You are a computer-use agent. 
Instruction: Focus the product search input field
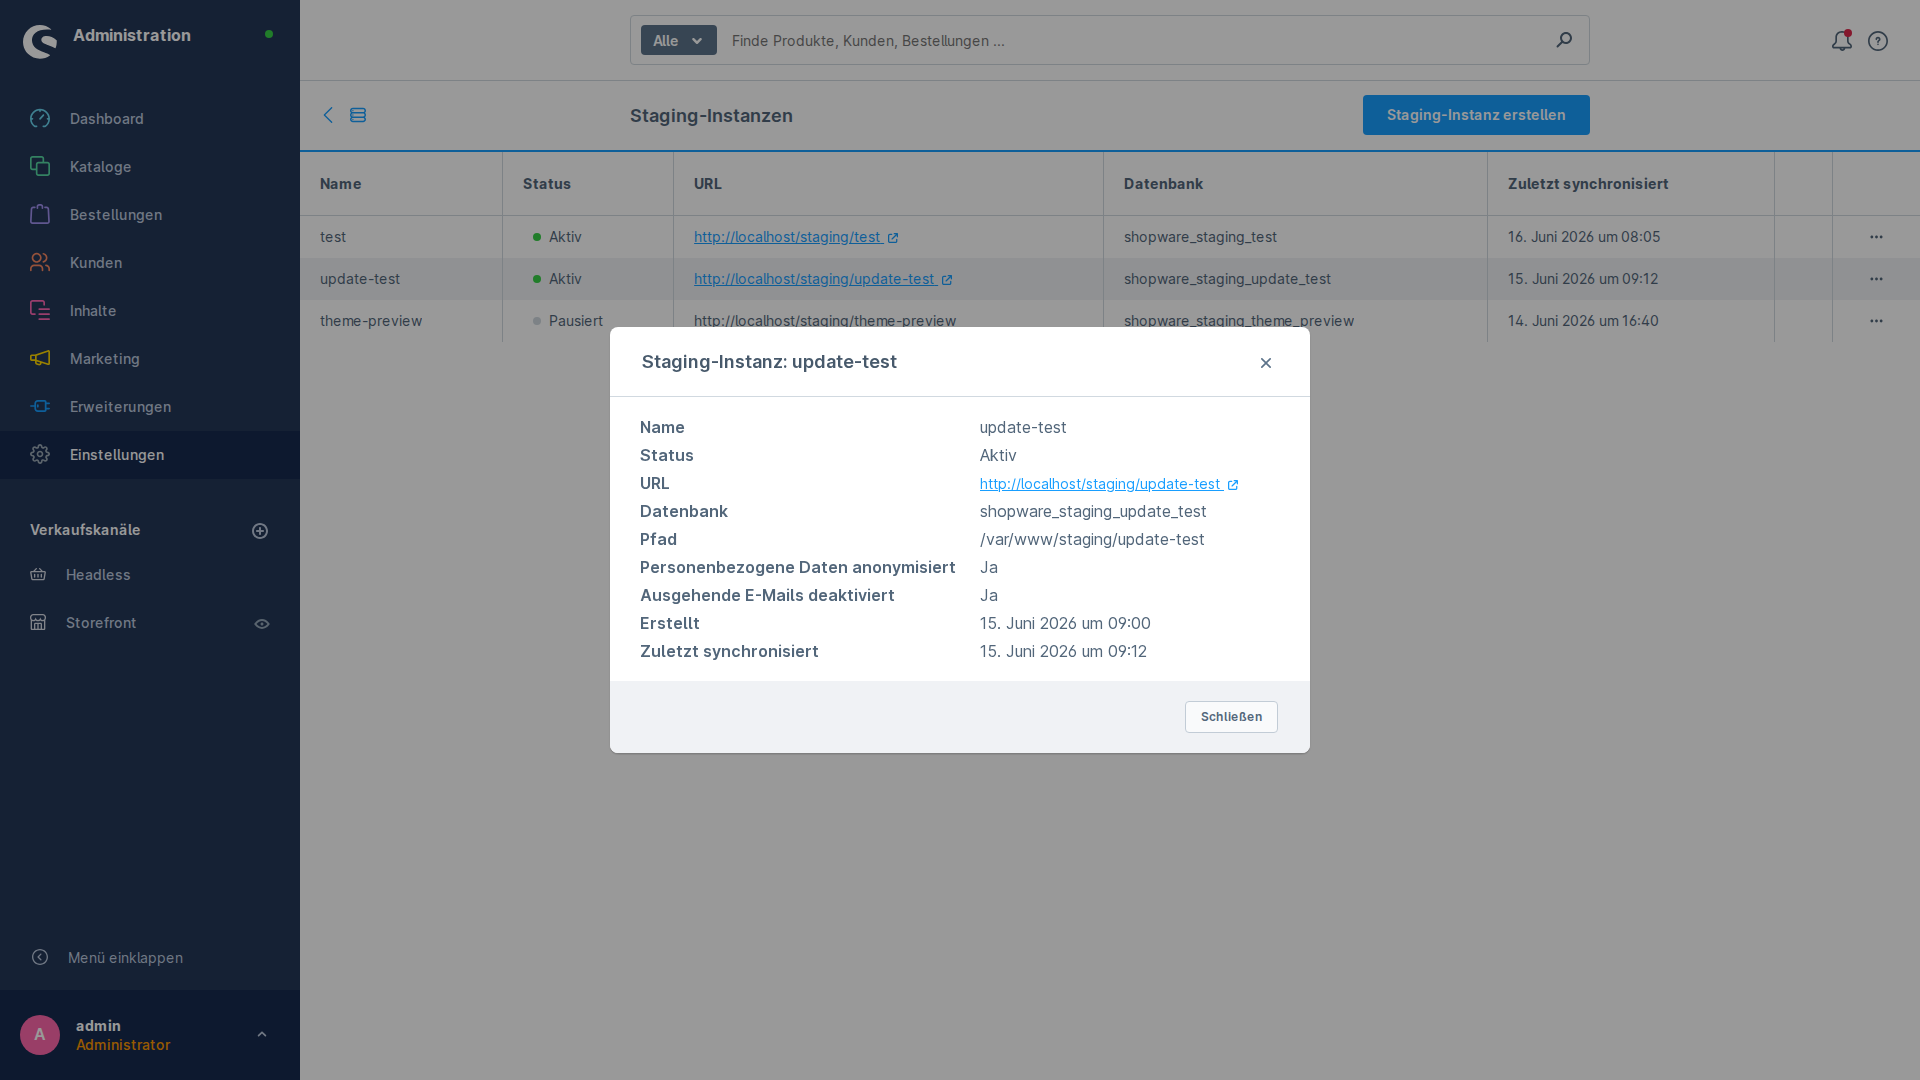(1135, 40)
